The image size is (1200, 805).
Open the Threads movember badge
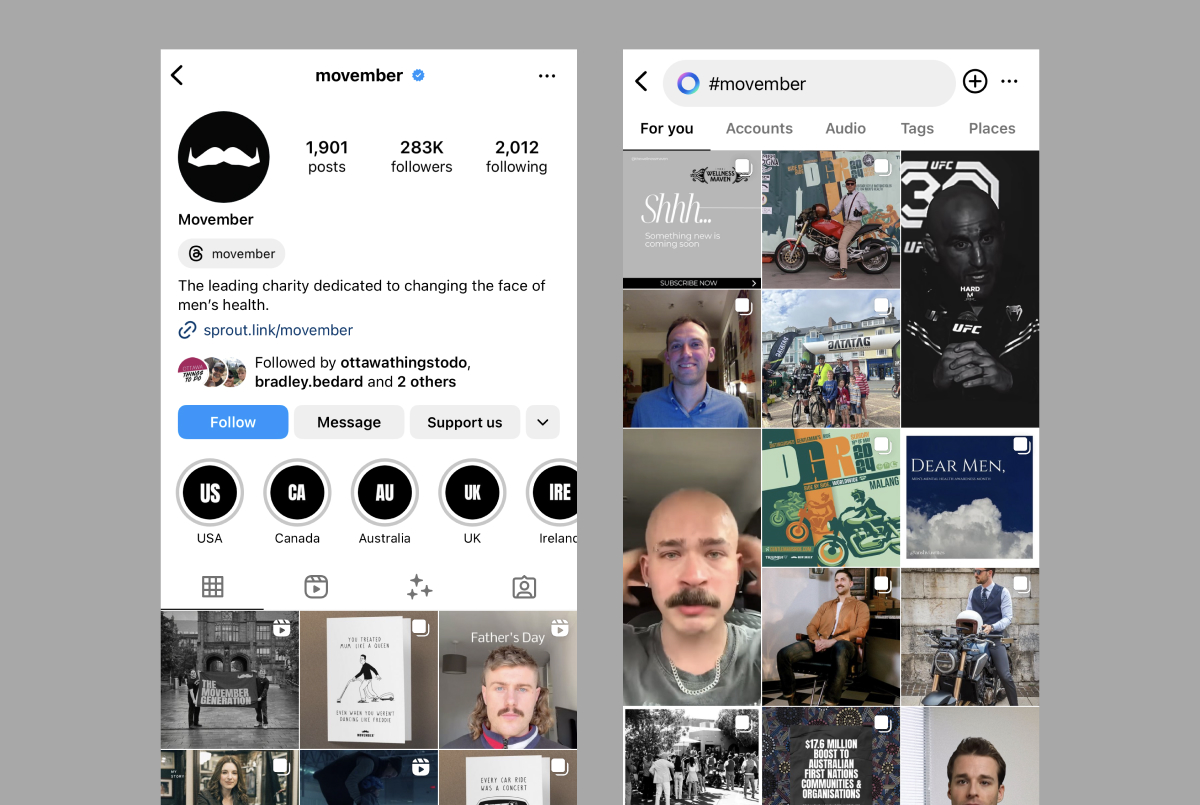[231, 254]
